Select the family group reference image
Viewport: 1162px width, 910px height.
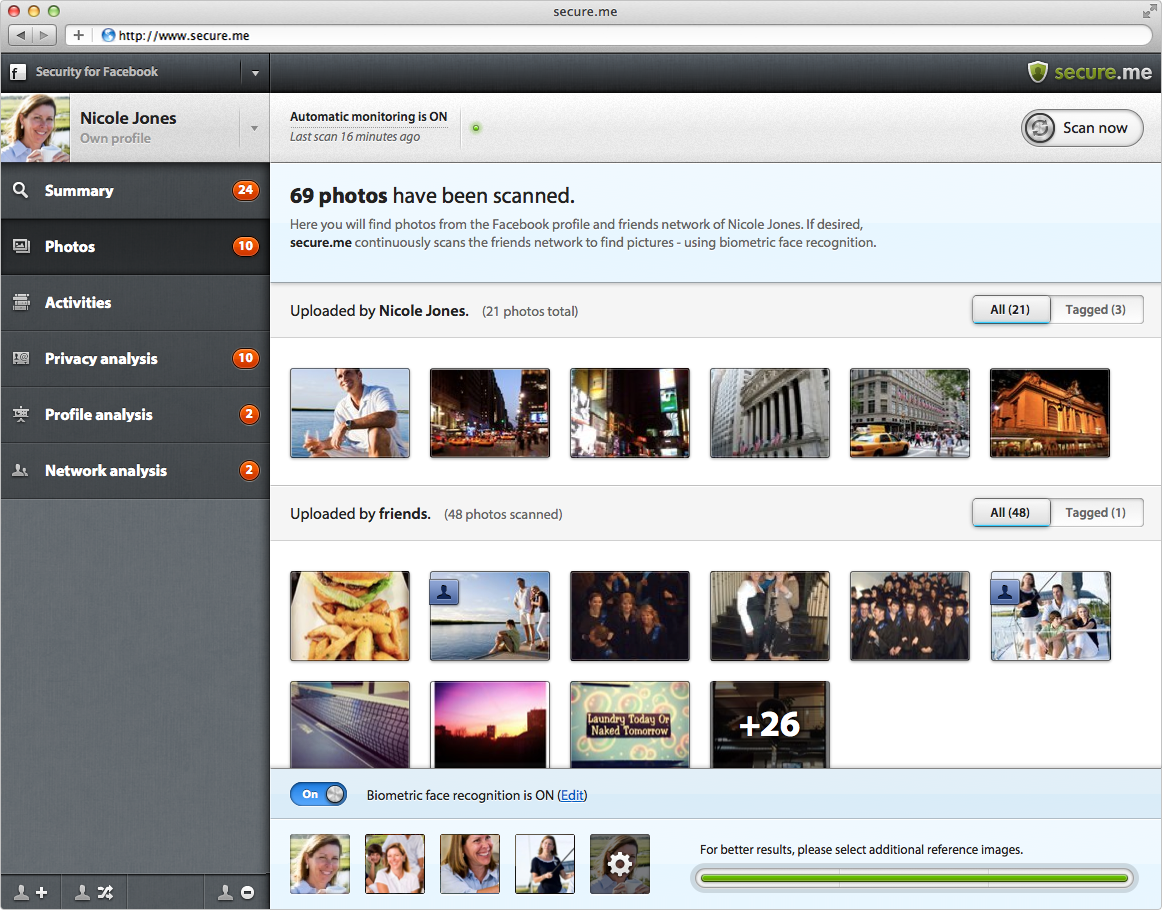(395, 864)
